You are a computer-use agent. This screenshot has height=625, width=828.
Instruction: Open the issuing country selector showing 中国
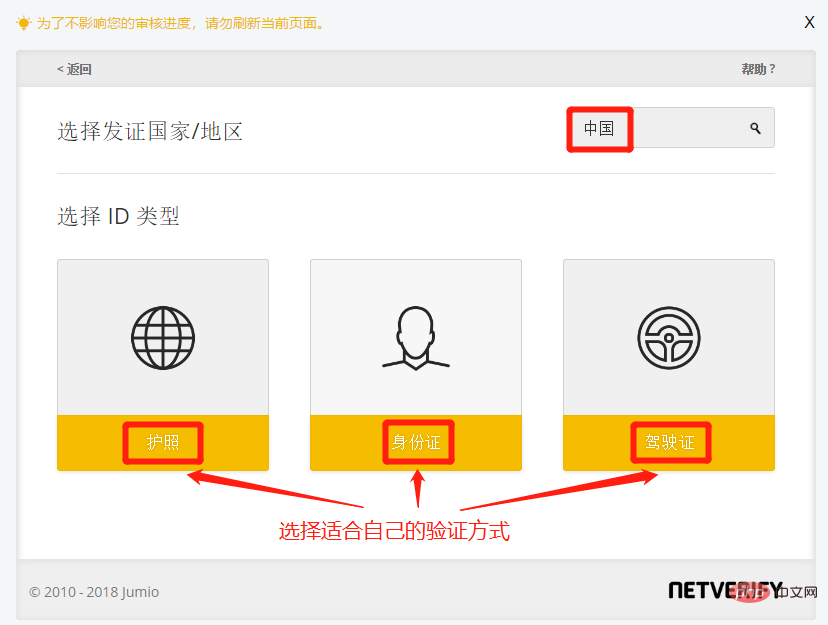click(599, 127)
